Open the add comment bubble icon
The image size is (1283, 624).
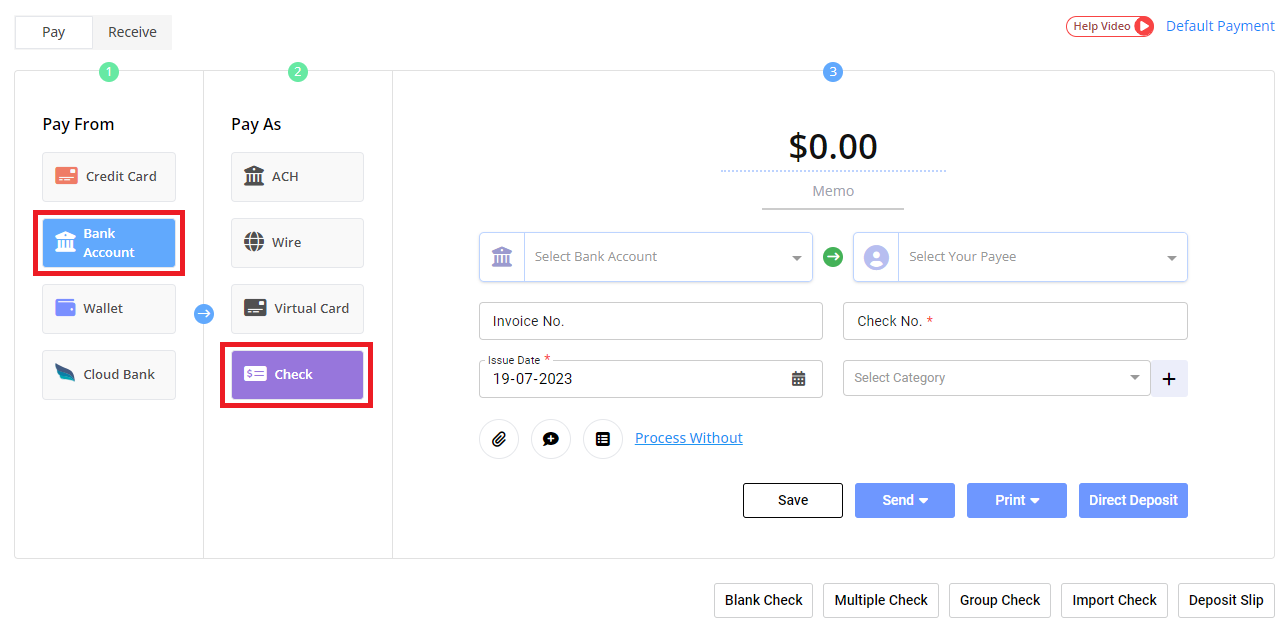point(551,439)
